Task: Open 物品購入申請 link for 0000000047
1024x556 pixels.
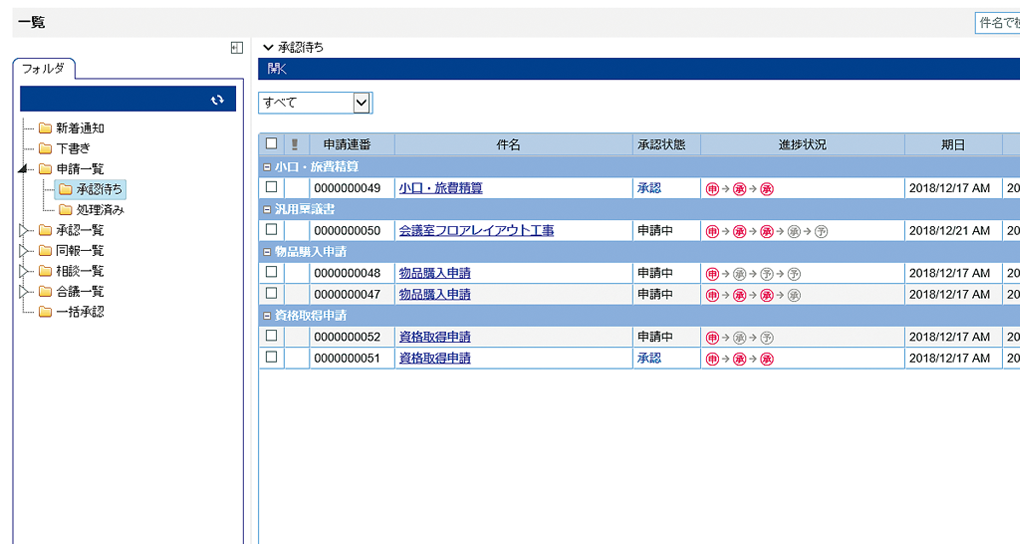Action: [435, 295]
